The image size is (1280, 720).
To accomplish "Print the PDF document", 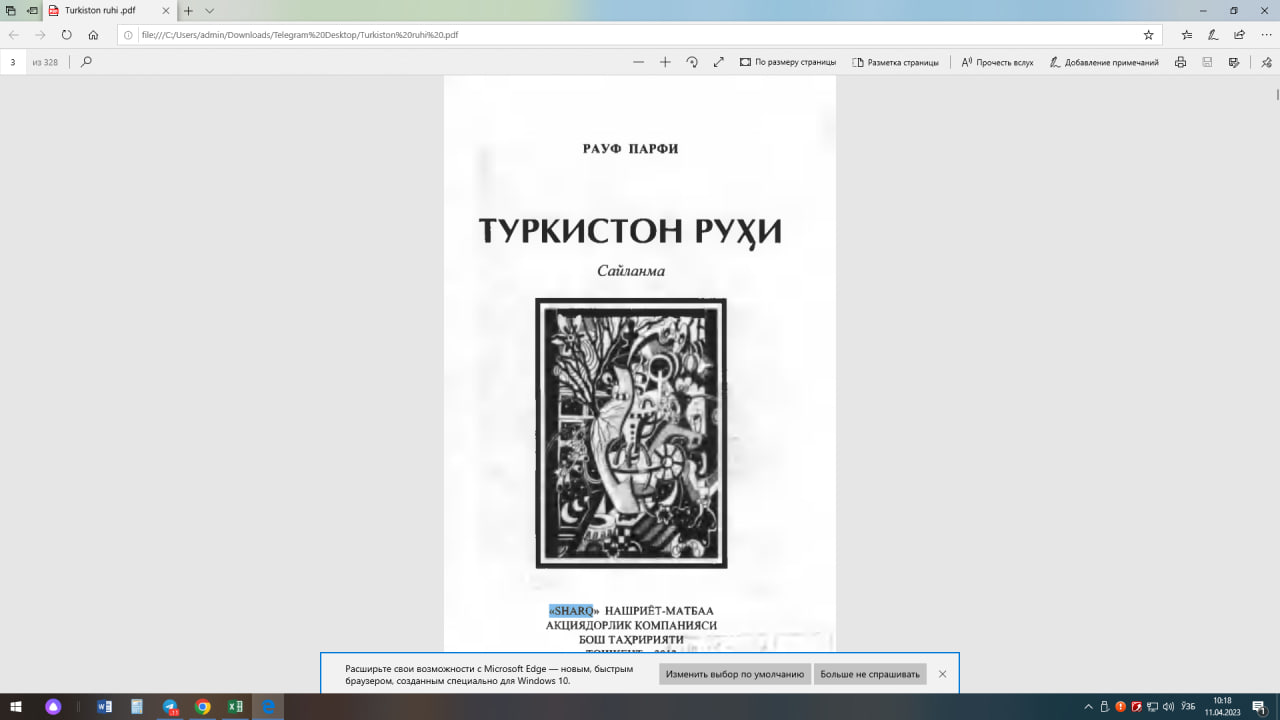I will tap(1181, 62).
